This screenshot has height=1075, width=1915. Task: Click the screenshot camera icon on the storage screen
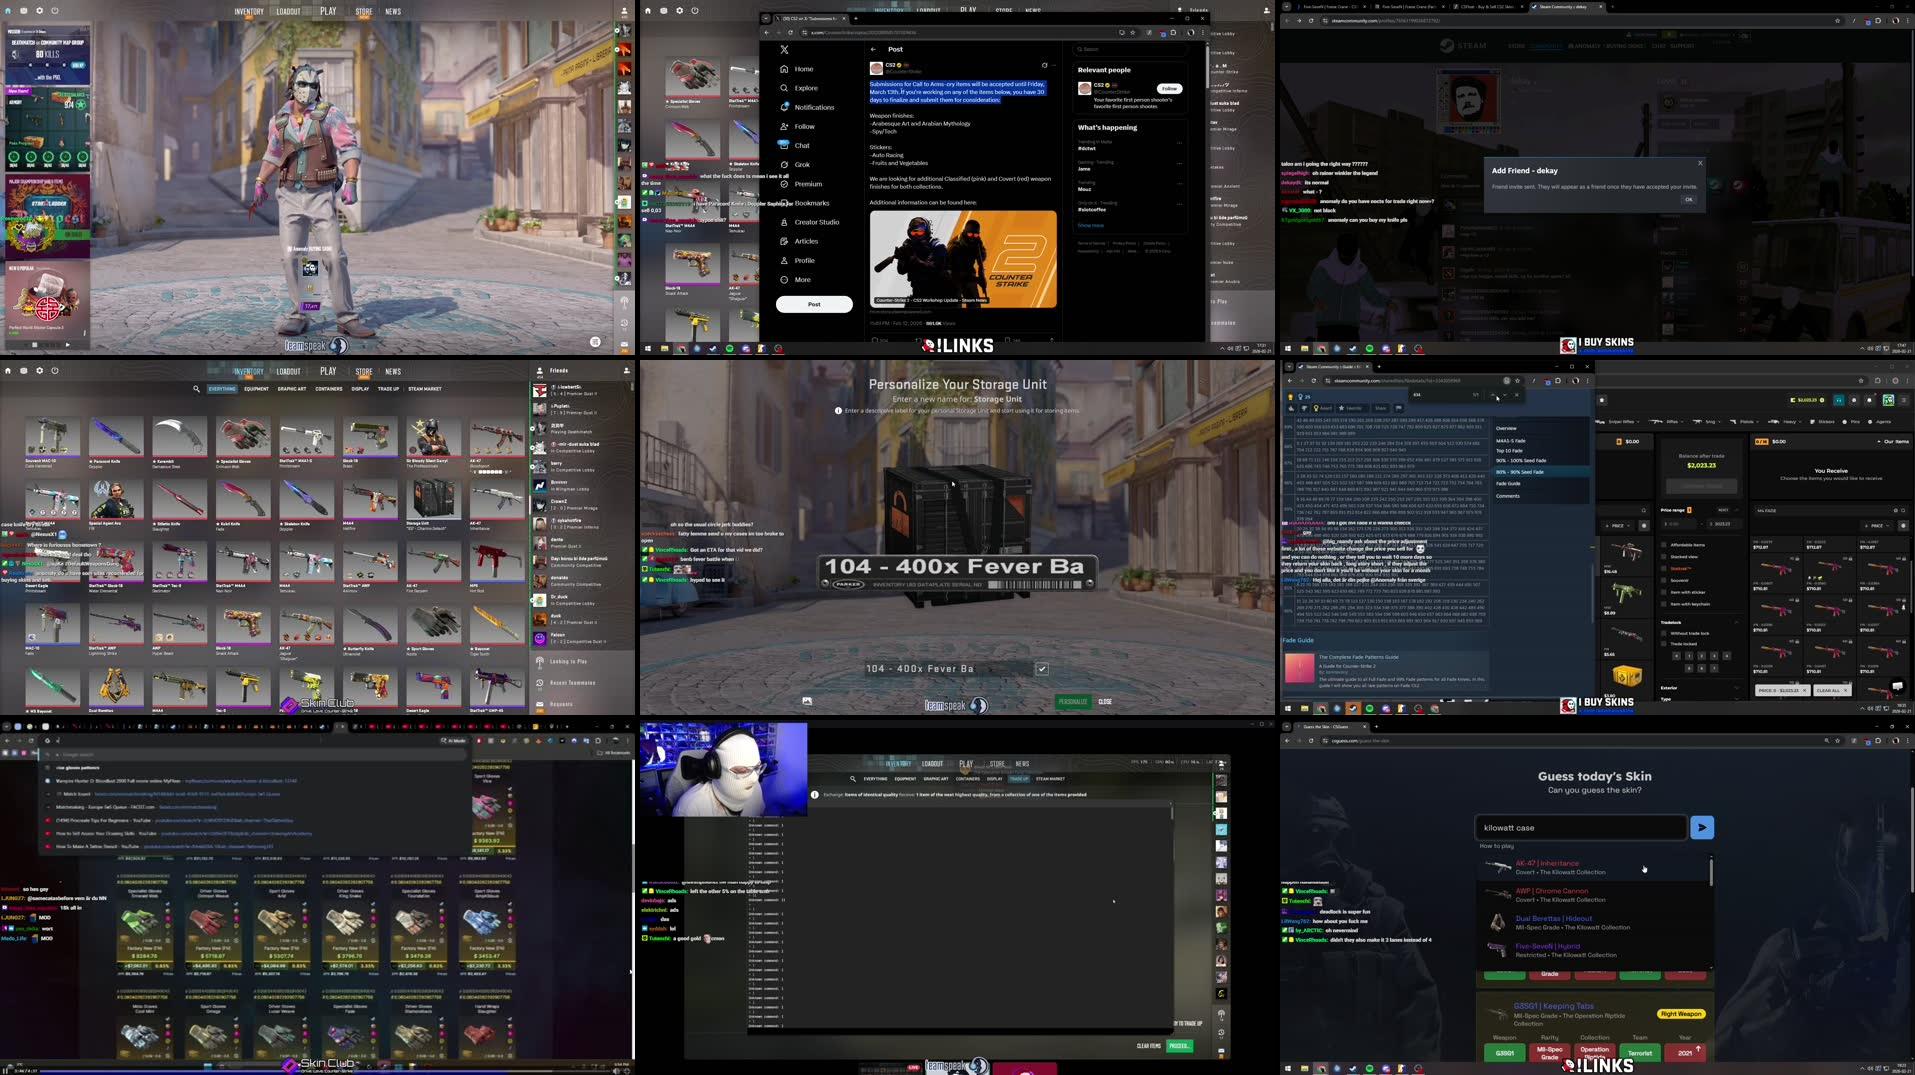[x=807, y=701]
